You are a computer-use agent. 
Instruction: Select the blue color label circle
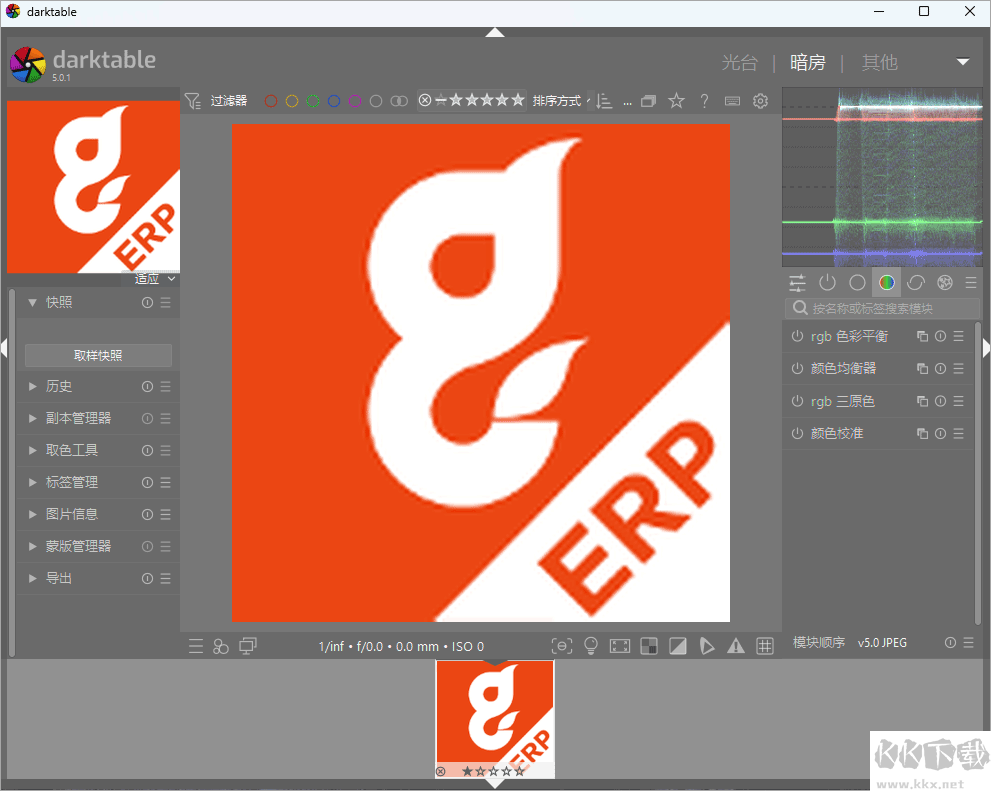tap(334, 101)
